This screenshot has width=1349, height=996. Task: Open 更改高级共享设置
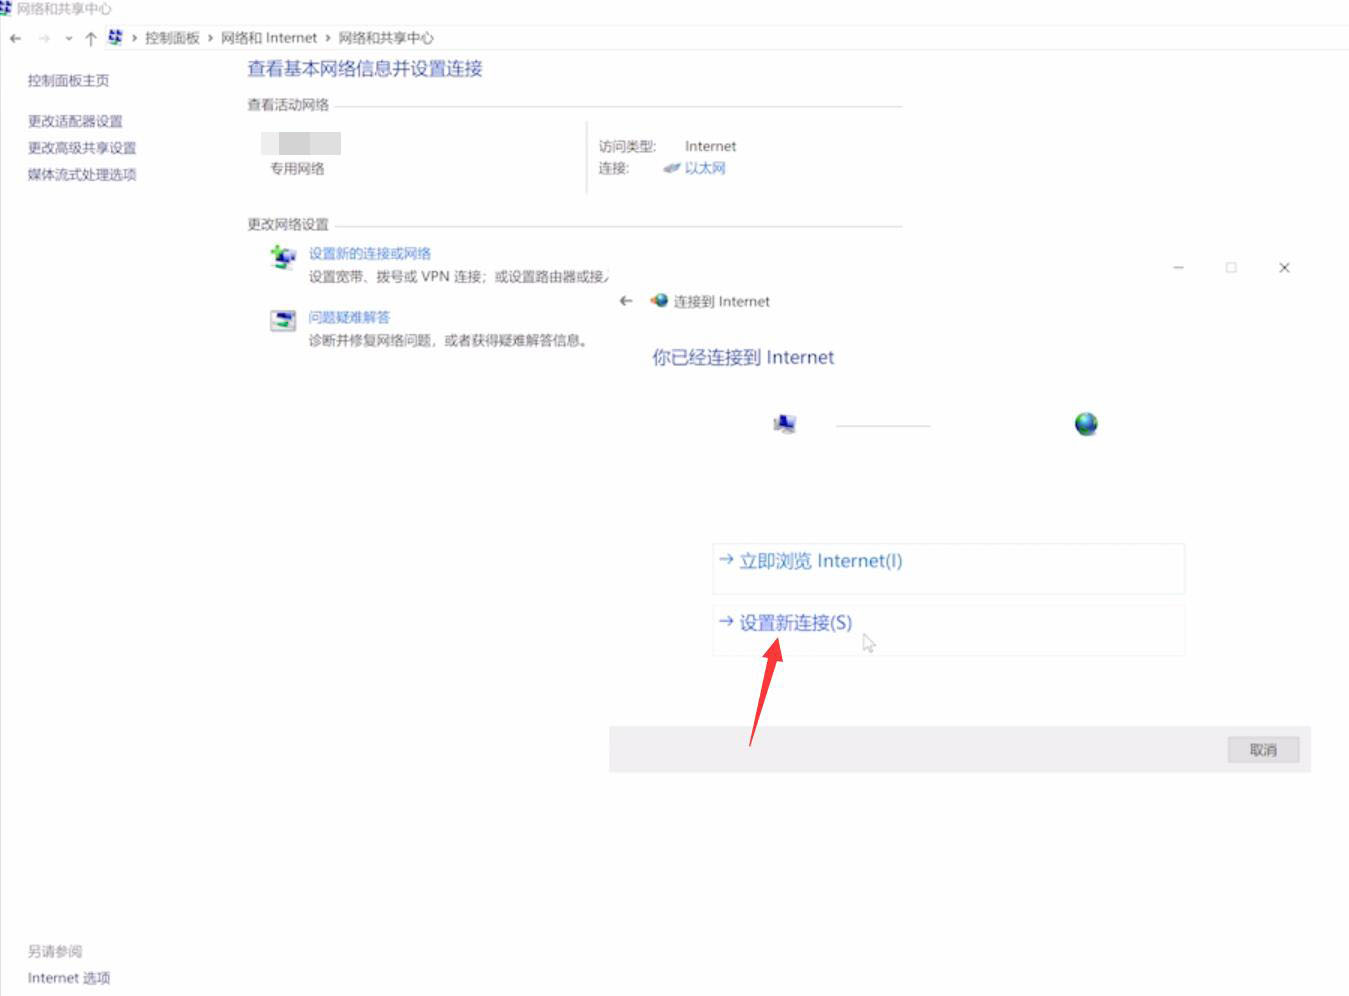(82, 148)
